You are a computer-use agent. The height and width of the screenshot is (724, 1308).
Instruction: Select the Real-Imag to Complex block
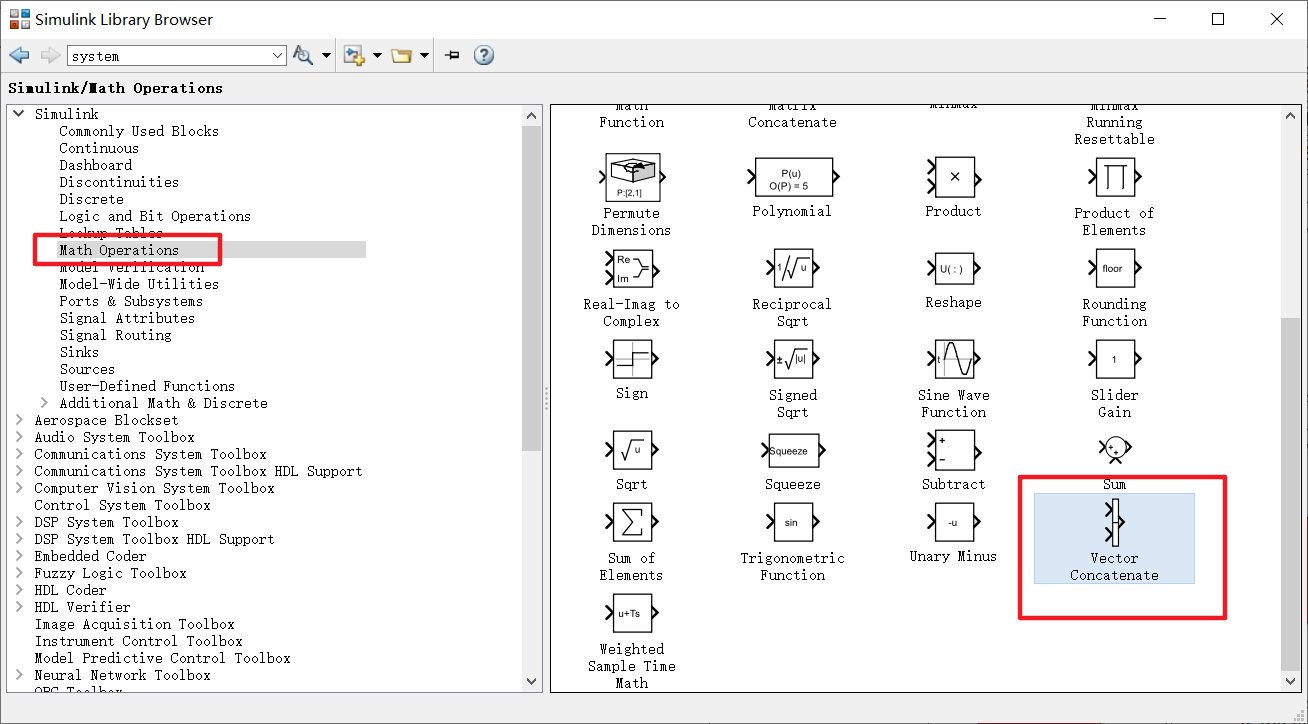click(x=631, y=268)
